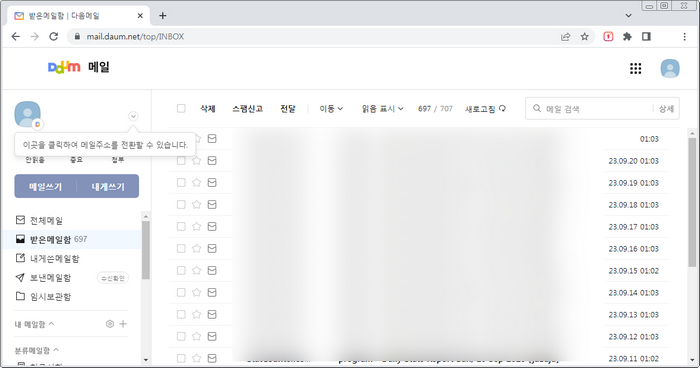
Task: Click the sidebar profile picture
Action: pyautogui.click(x=28, y=114)
